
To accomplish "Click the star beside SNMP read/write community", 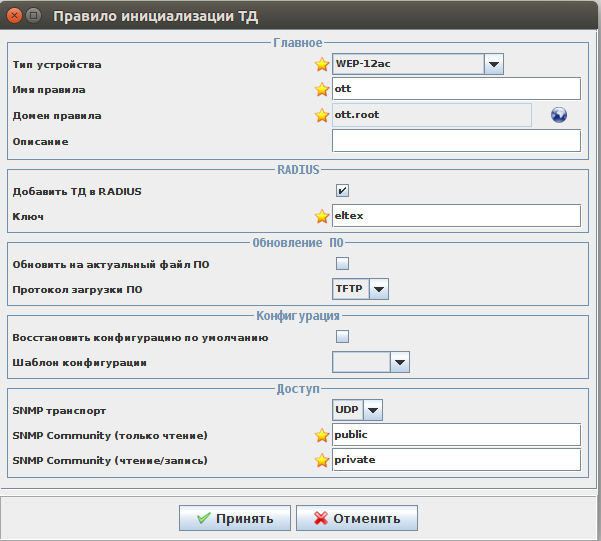I will tap(322, 460).
